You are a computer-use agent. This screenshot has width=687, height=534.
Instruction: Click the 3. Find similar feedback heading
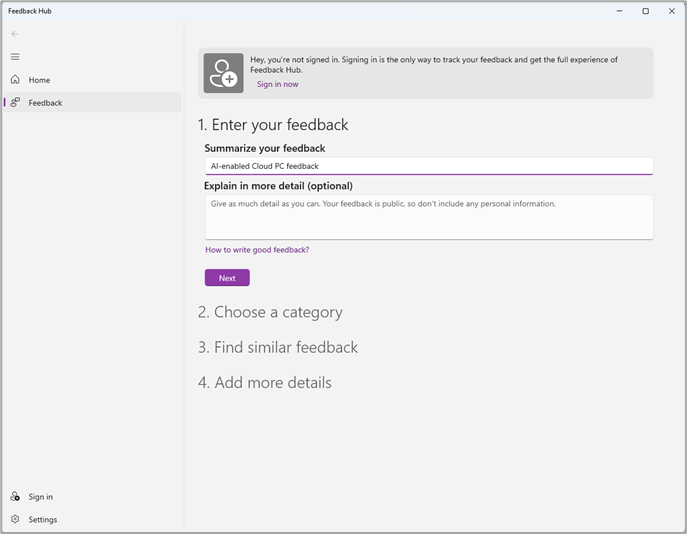(x=278, y=347)
